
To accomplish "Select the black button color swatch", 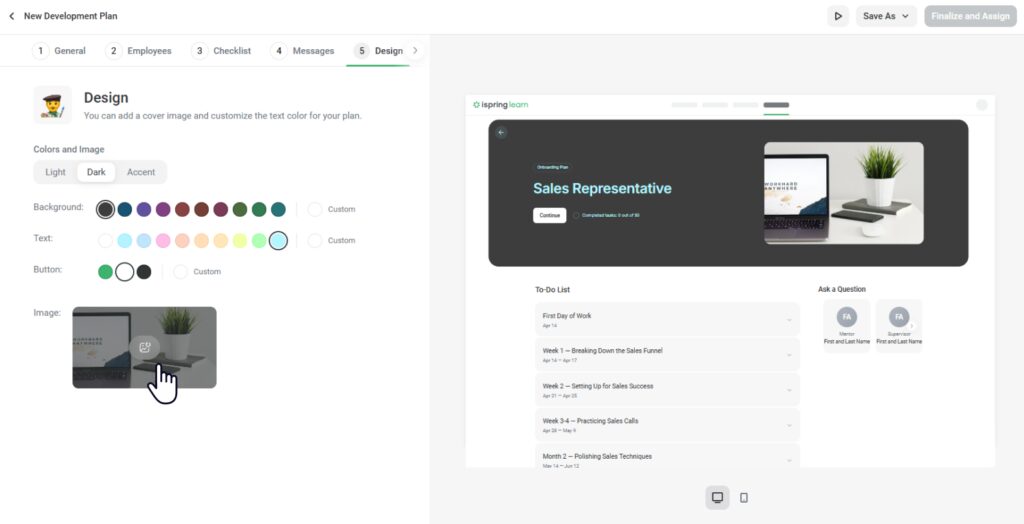I will point(144,272).
